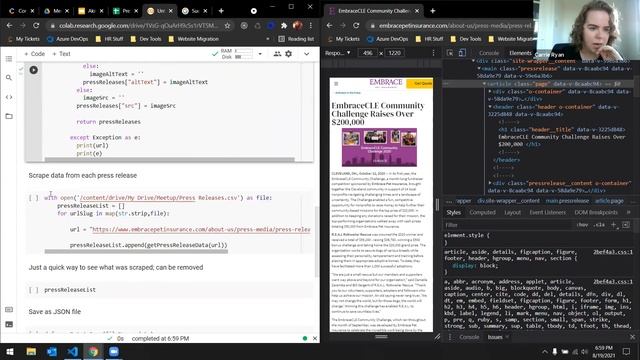Open Colab share/people icon
Viewport: 640px width, 360px height.
[x=277, y=54]
